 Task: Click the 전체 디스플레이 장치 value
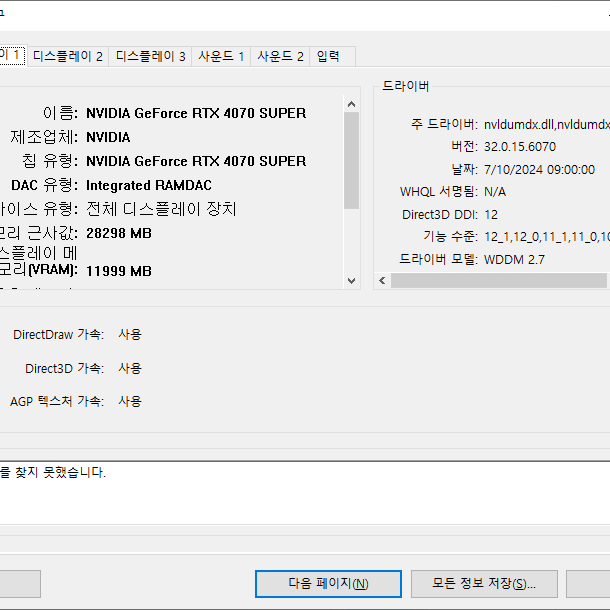161,209
